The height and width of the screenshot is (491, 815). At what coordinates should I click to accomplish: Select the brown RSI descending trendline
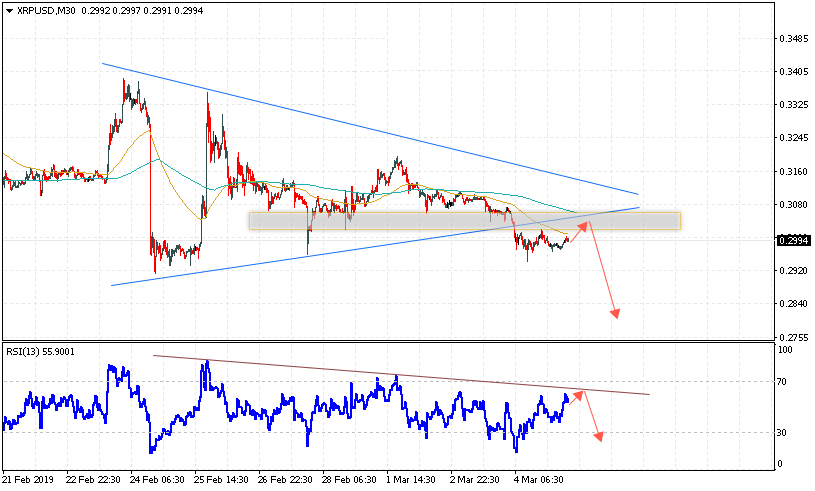[x=400, y=374]
